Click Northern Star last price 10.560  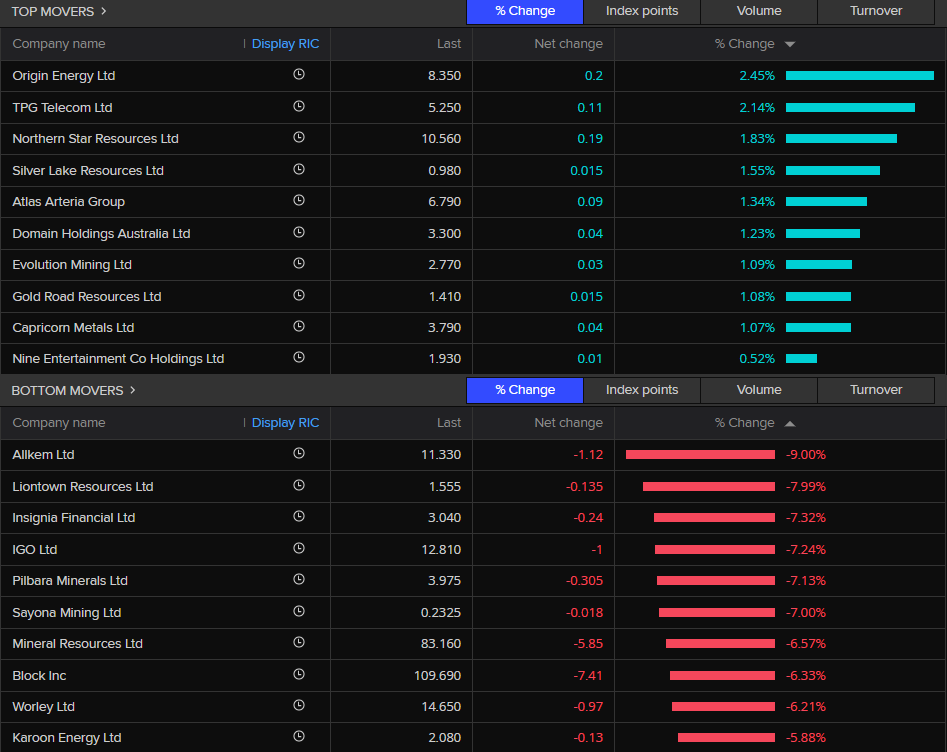tap(441, 139)
